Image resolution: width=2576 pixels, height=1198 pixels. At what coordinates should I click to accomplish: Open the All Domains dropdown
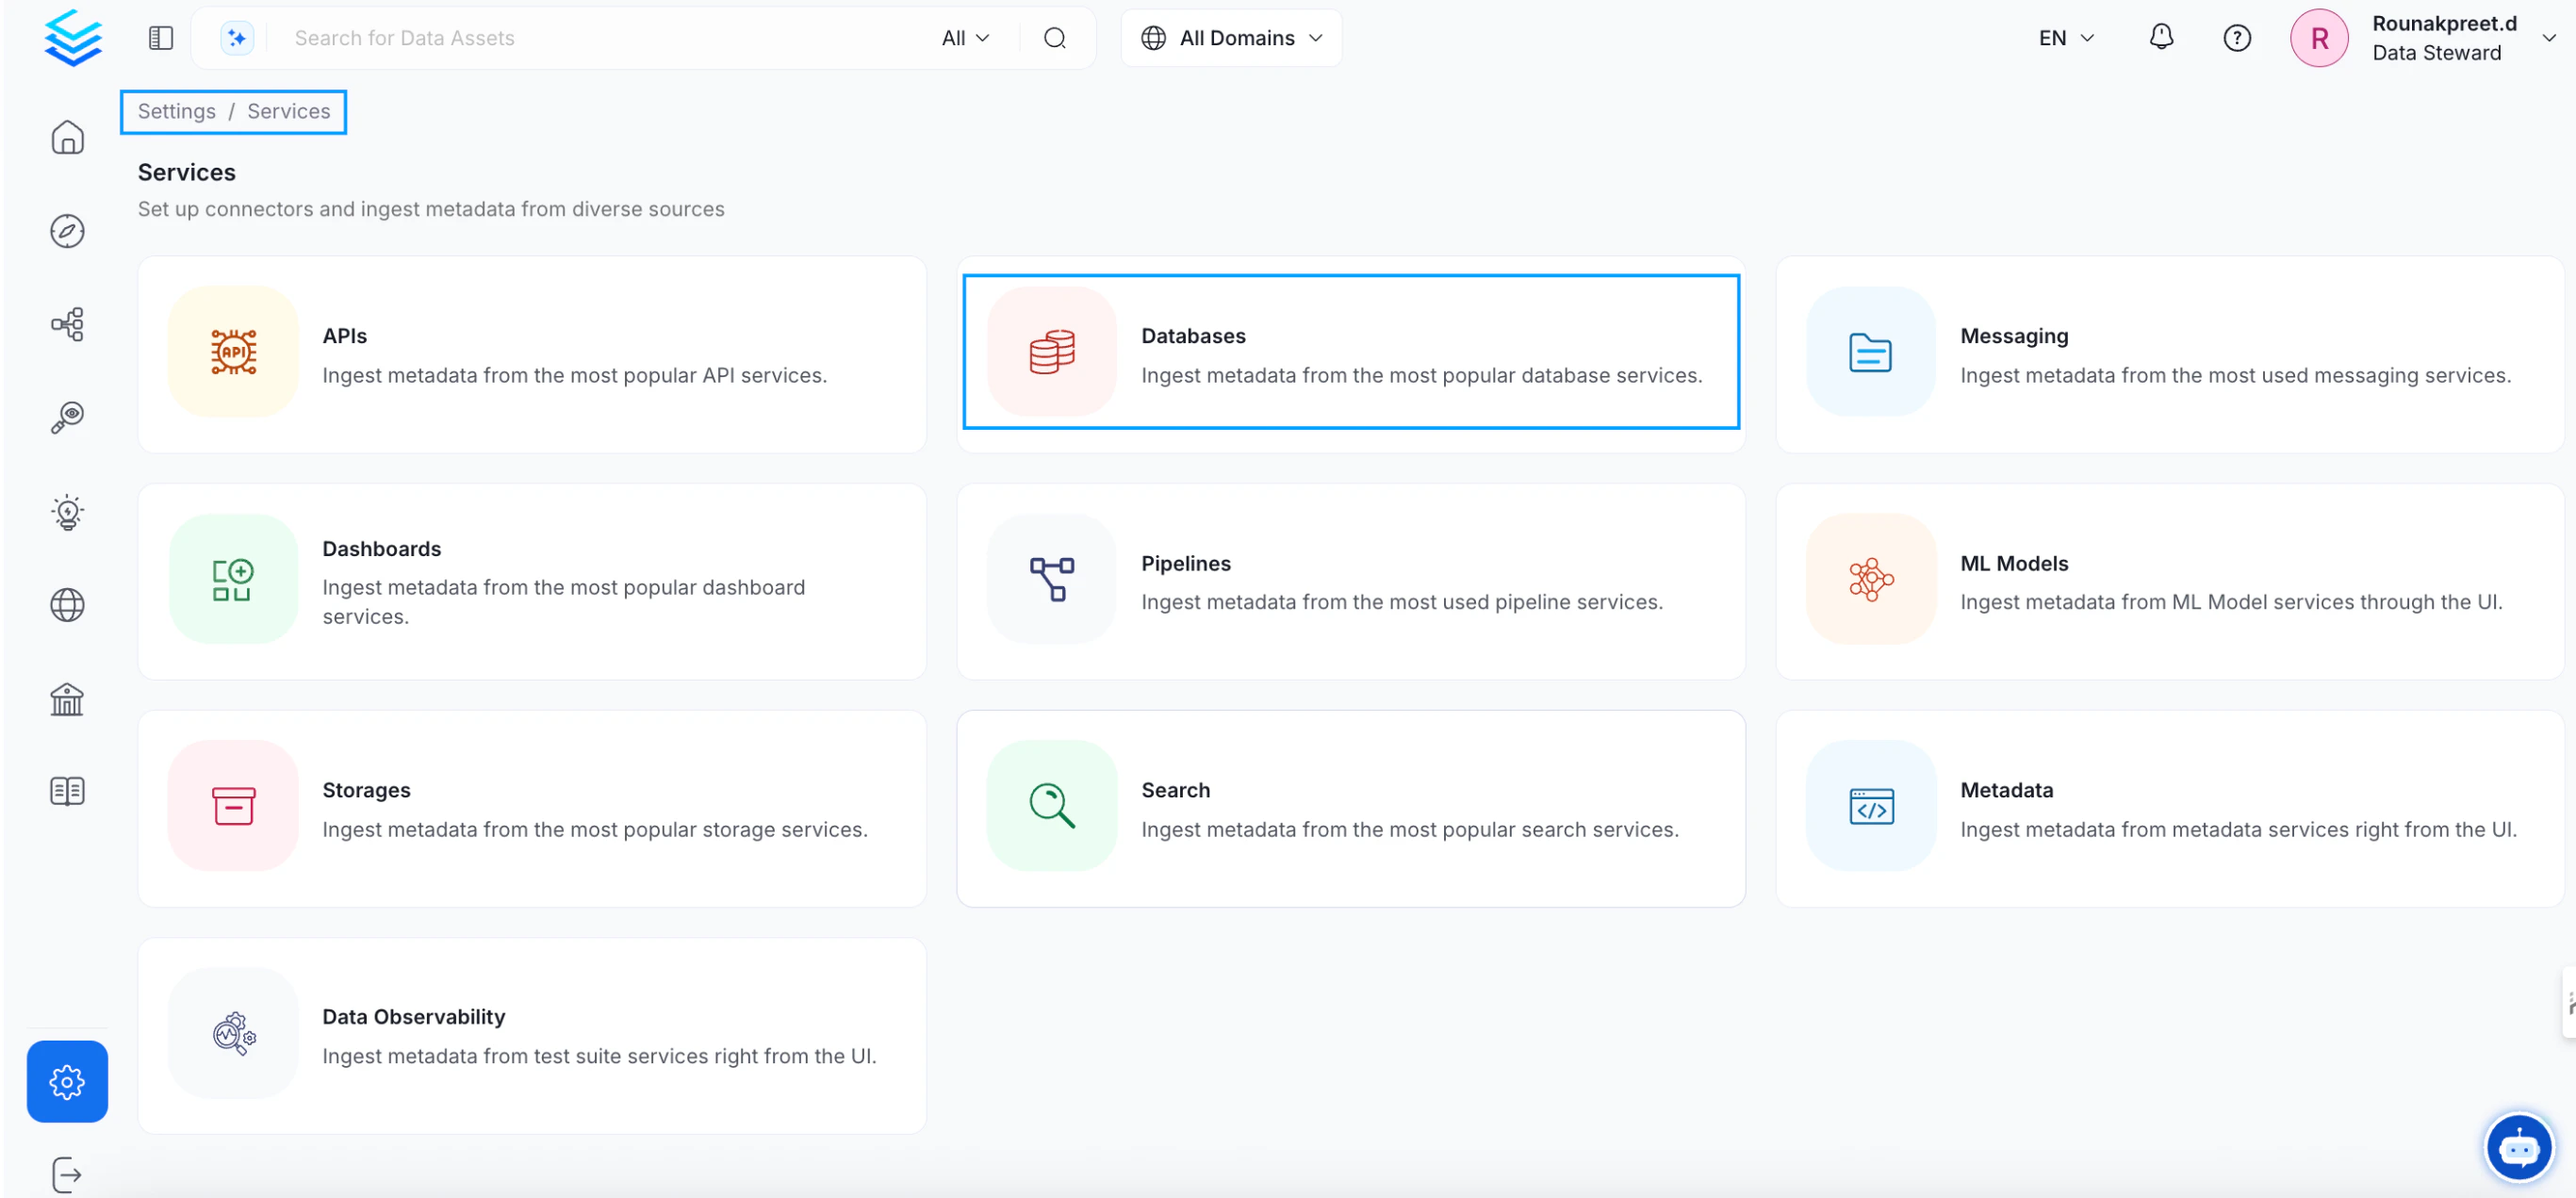pyautogui.click(x=1231, y=38)
